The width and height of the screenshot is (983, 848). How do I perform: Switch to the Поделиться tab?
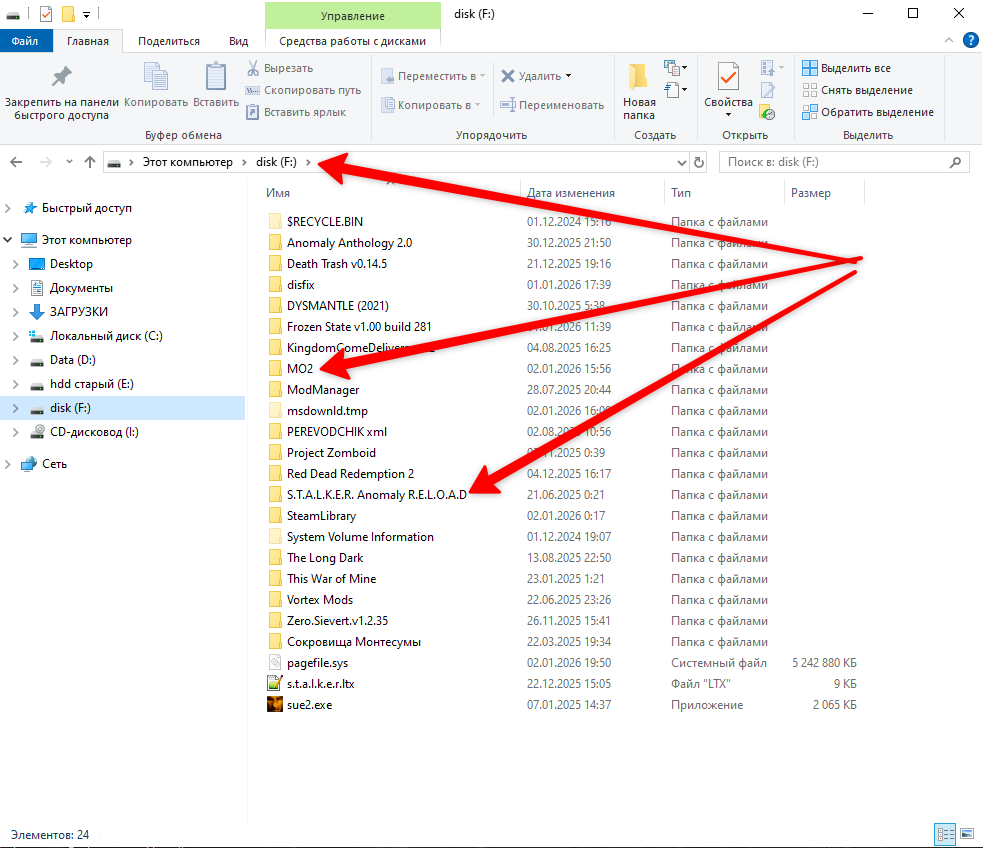coord(169,41)
